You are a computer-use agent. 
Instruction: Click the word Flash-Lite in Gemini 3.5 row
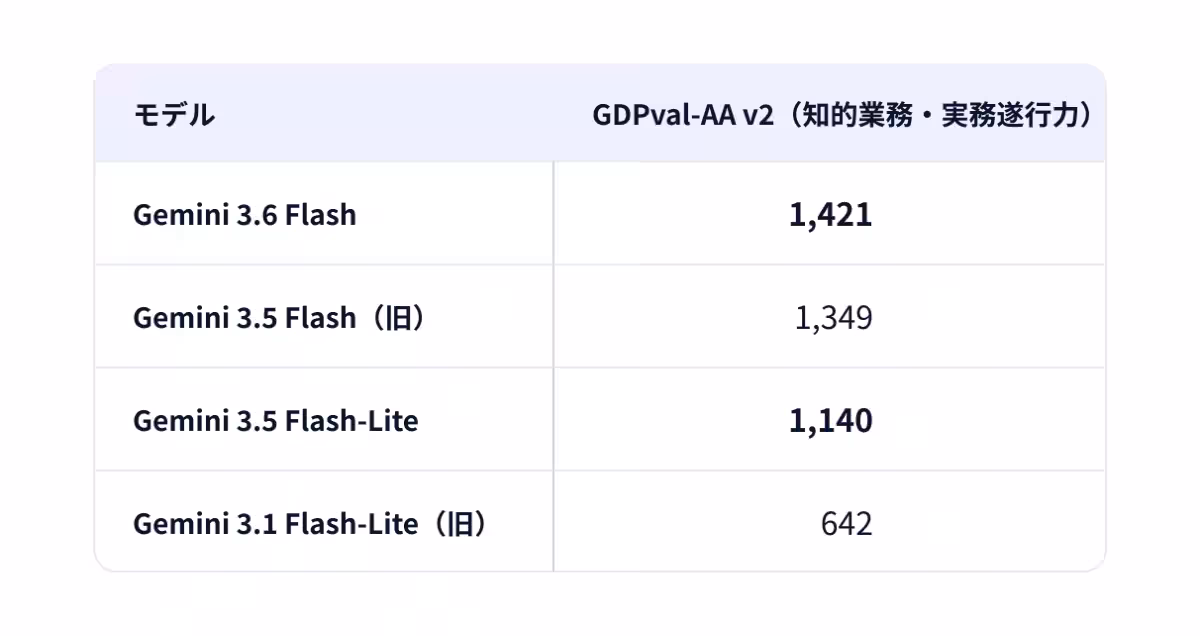pos(351,421)
